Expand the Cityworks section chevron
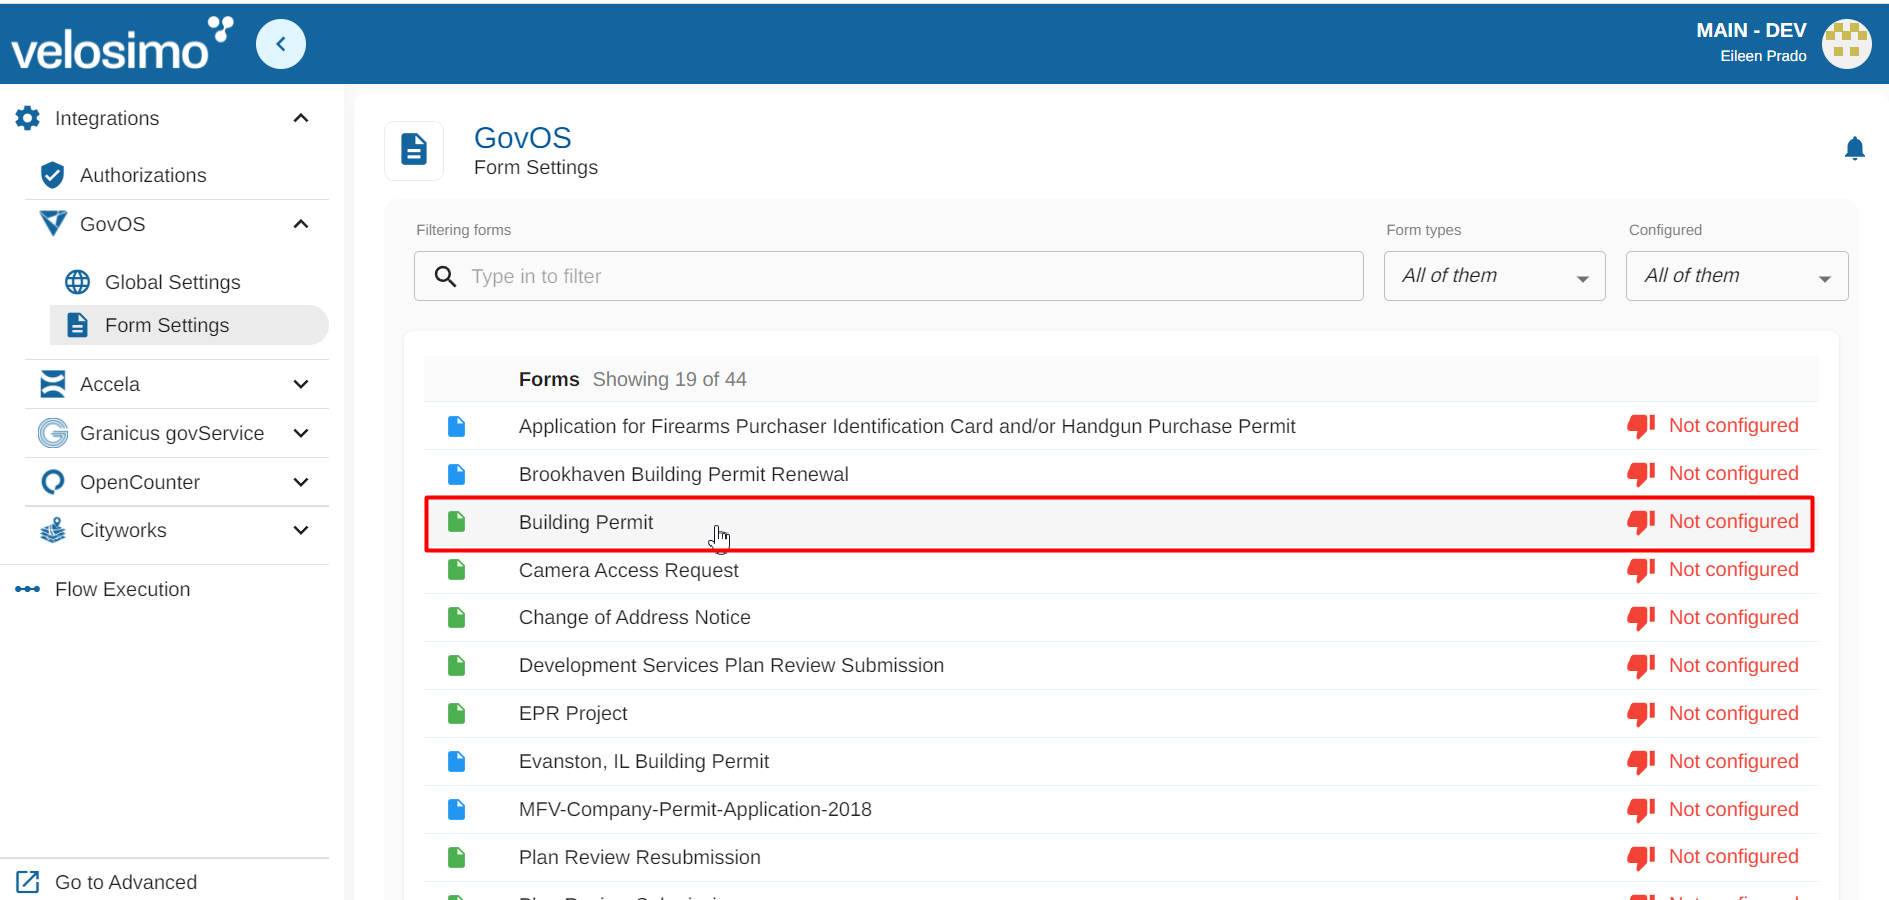The image size is (1889, 900). [301, 530]
